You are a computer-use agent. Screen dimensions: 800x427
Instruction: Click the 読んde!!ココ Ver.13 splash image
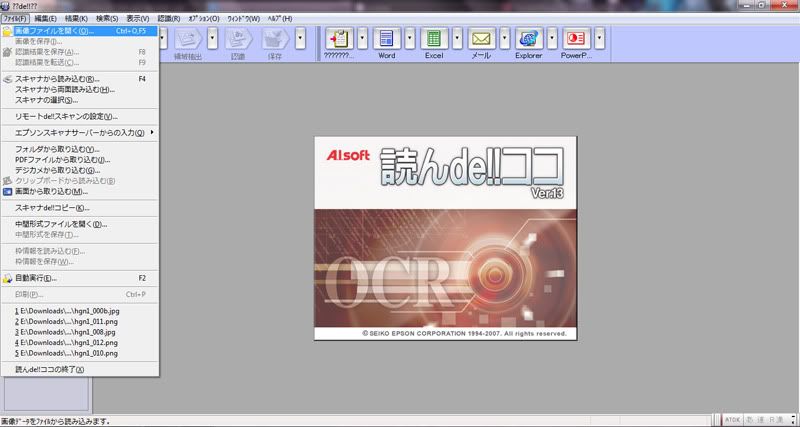tap(445, 238)
